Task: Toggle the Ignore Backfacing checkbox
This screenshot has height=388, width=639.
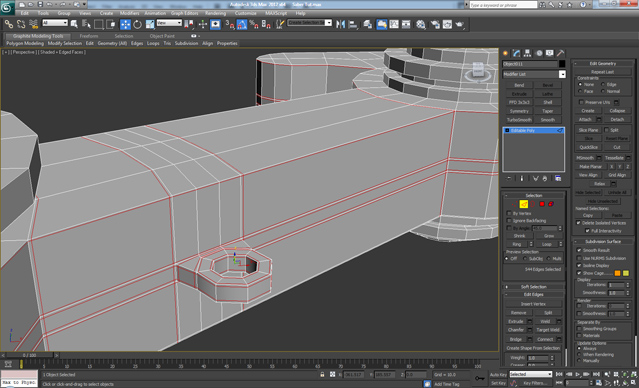Action: pos(509,220)
